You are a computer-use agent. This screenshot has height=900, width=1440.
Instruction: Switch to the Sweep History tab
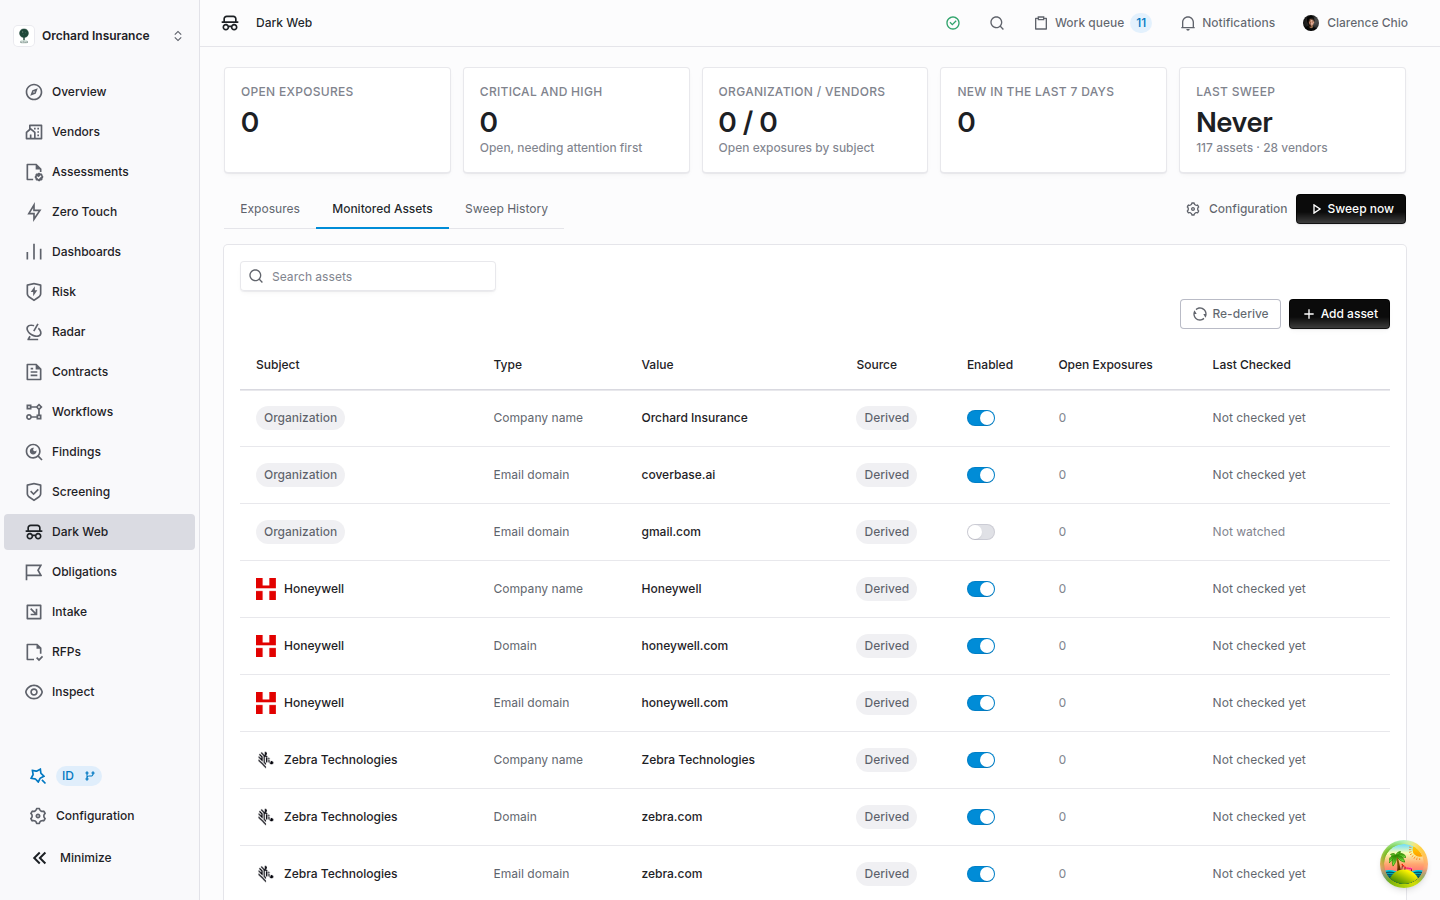click(x=506, y=209)
